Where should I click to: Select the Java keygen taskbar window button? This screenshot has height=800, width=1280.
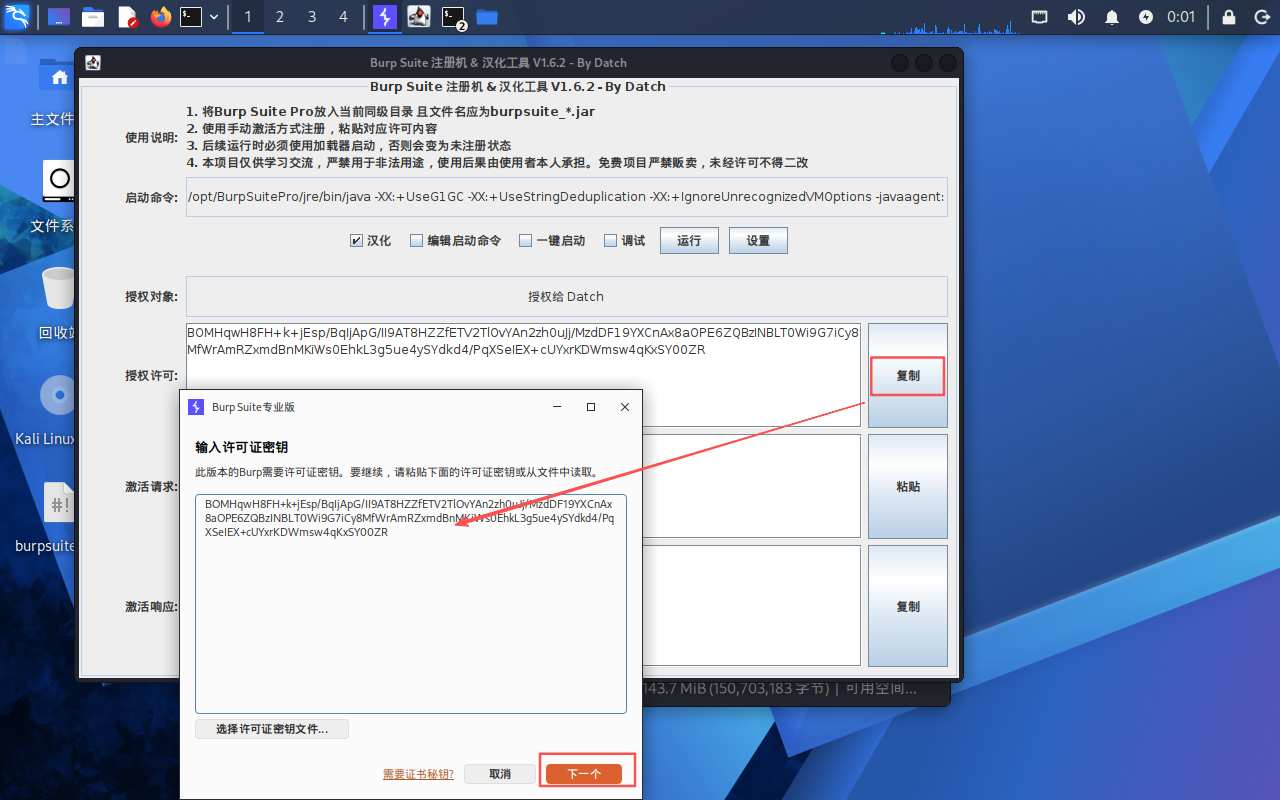420,17
